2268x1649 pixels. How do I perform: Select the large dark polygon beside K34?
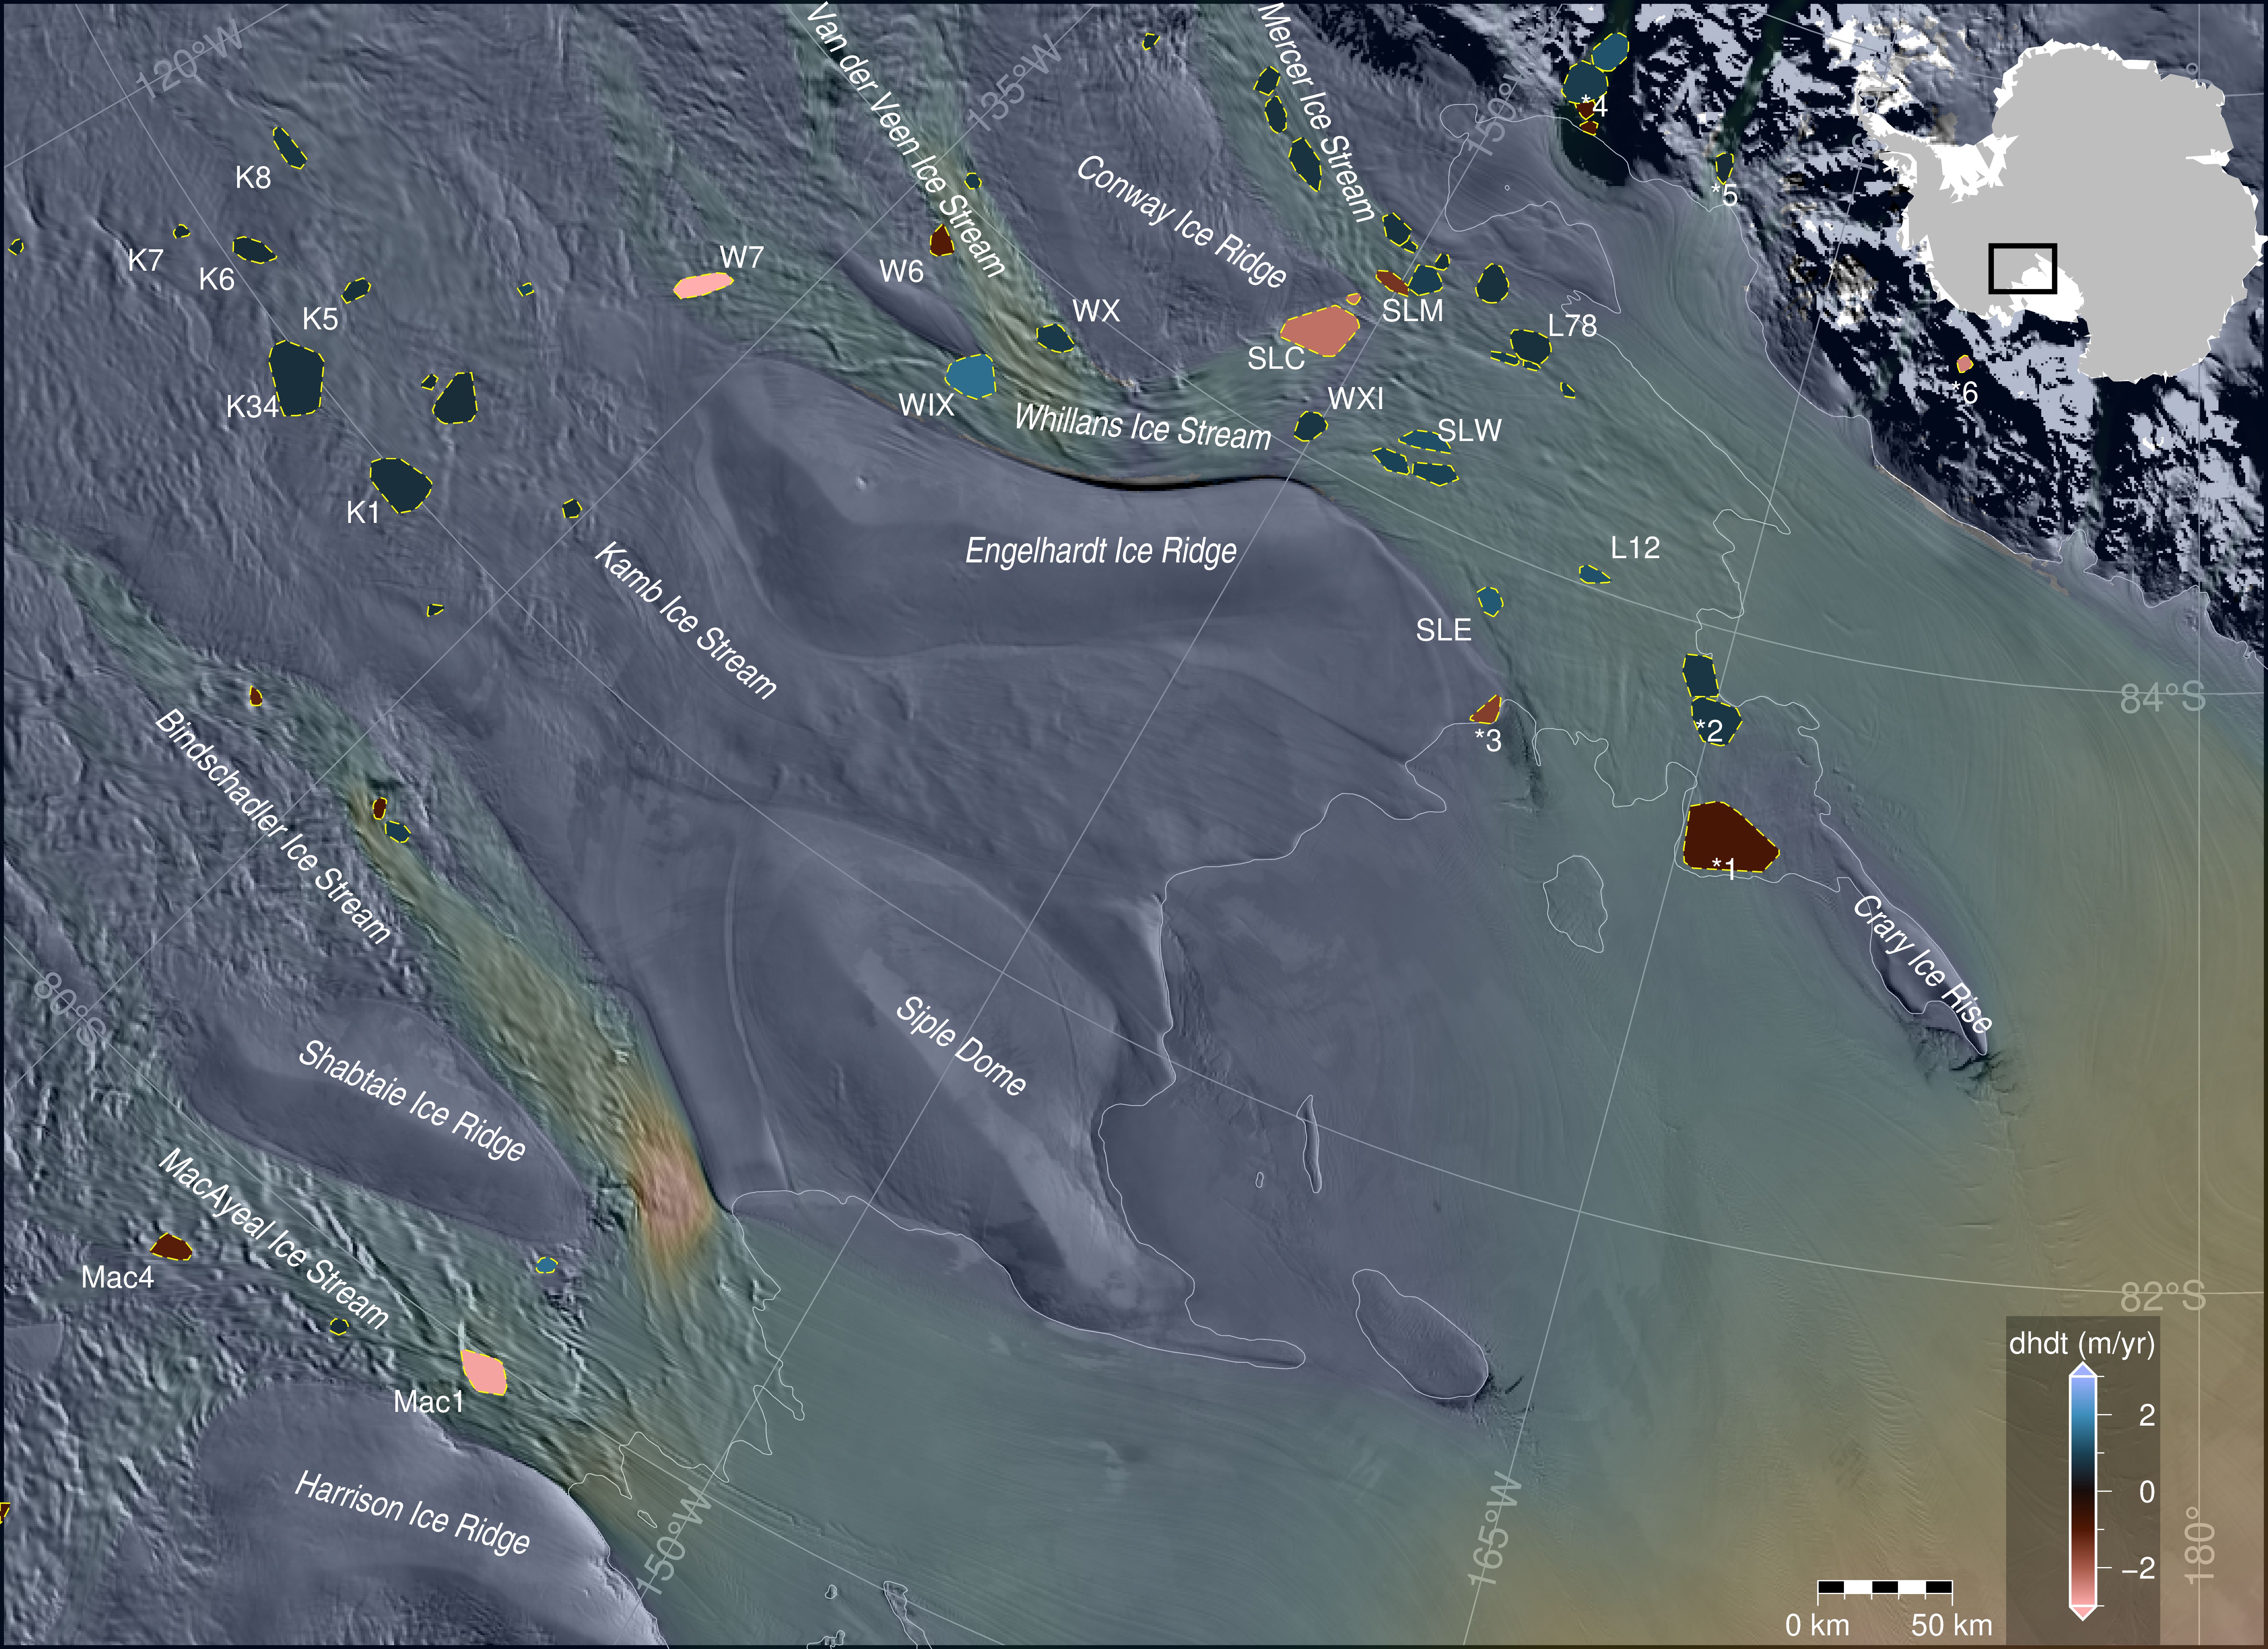click(297, 378)
